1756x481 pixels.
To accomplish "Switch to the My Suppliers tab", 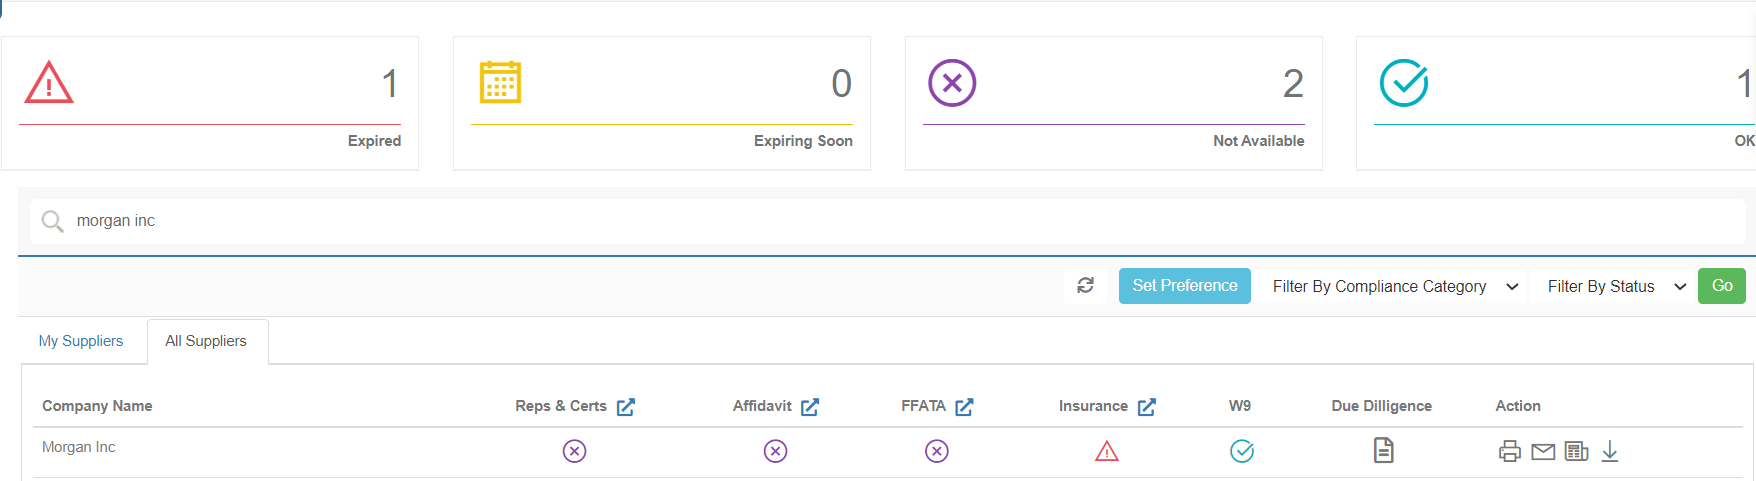I will tap(81, 341).
